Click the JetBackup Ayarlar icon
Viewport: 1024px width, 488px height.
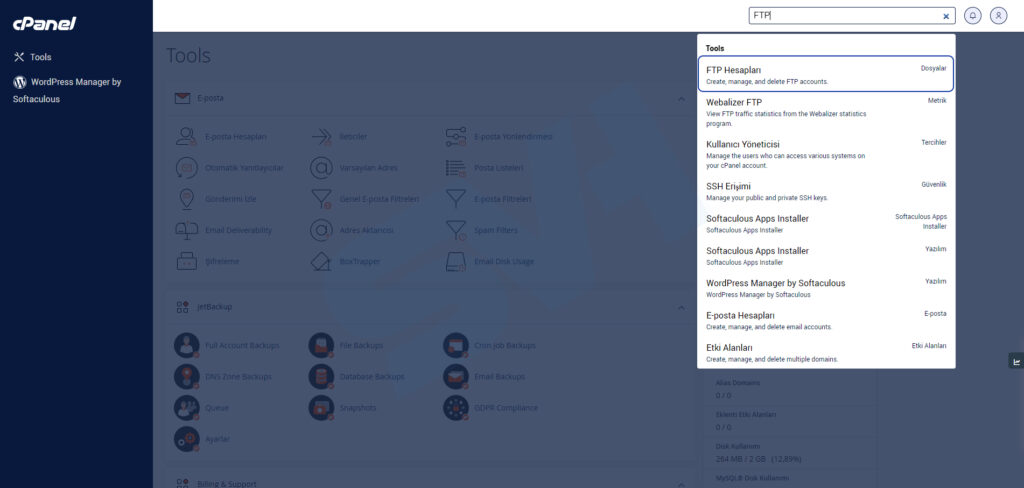pos(186,439)
